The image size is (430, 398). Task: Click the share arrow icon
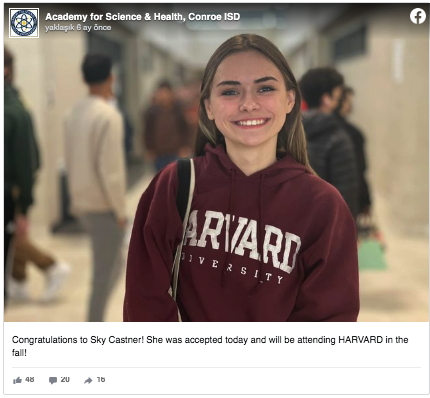(88, 380)
